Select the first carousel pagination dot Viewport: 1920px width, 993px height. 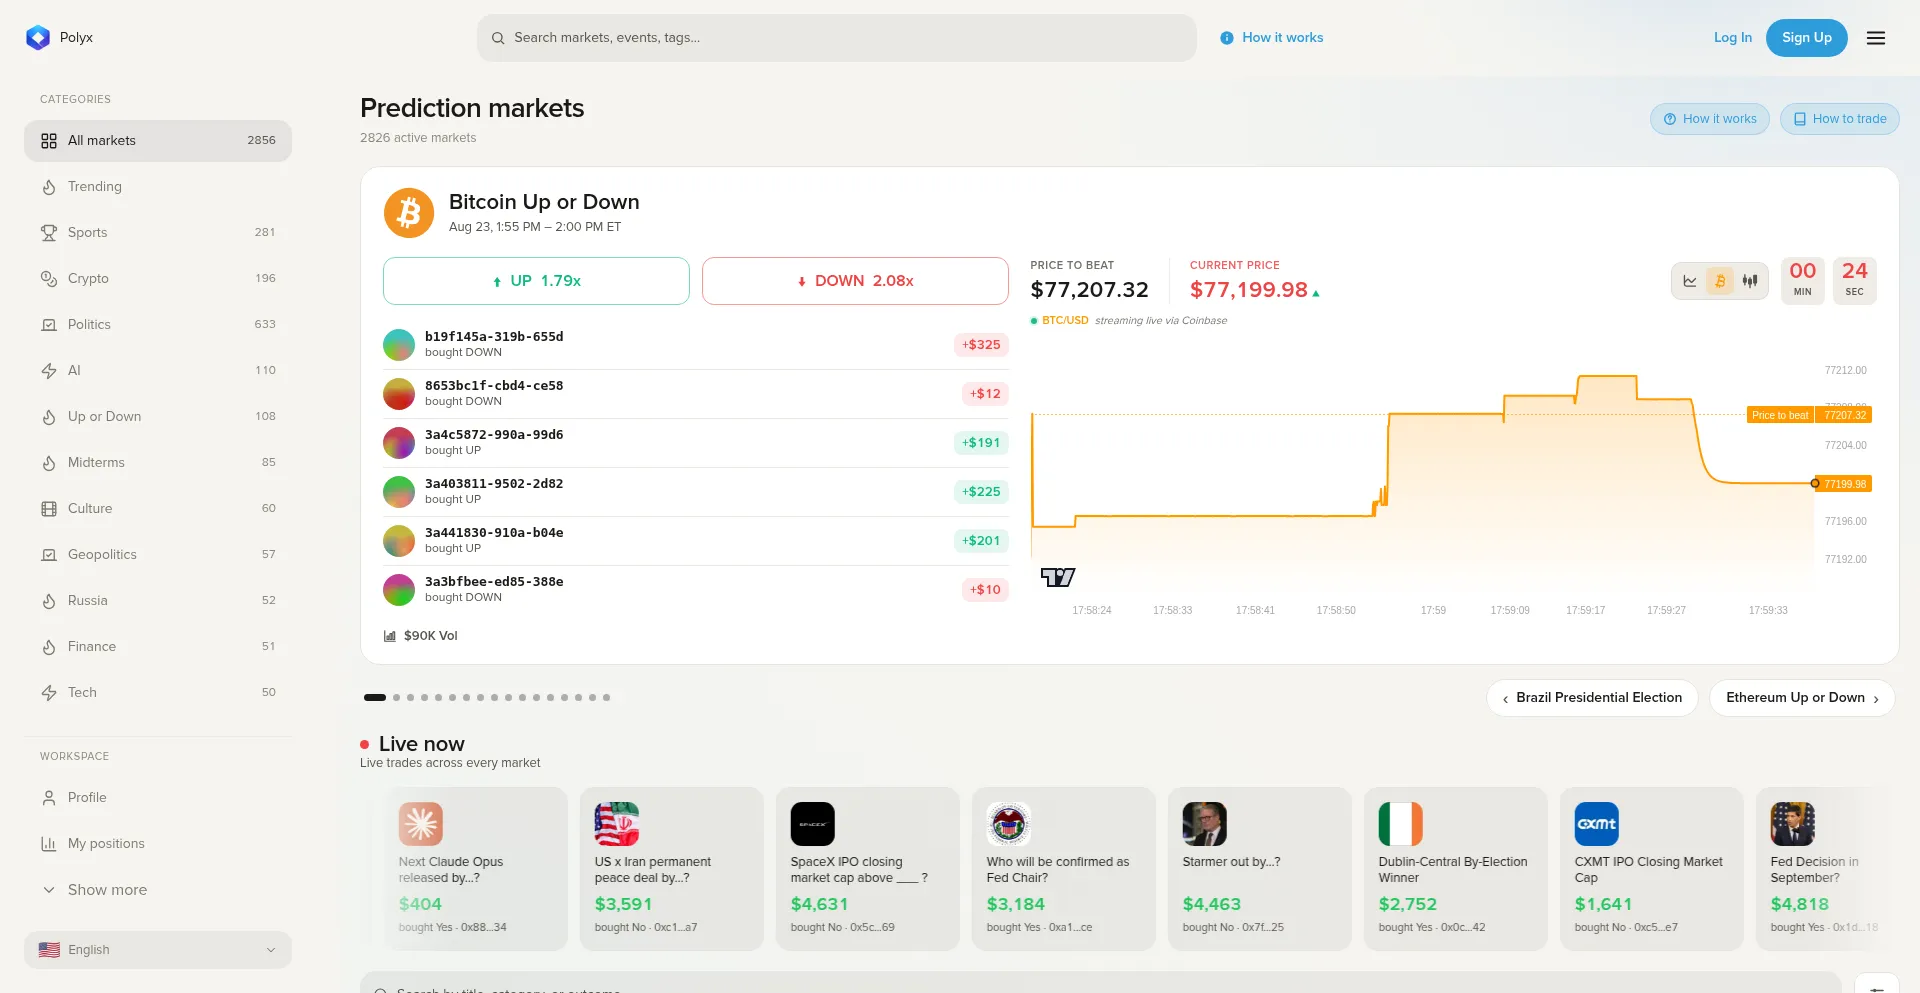click(375, 698)
